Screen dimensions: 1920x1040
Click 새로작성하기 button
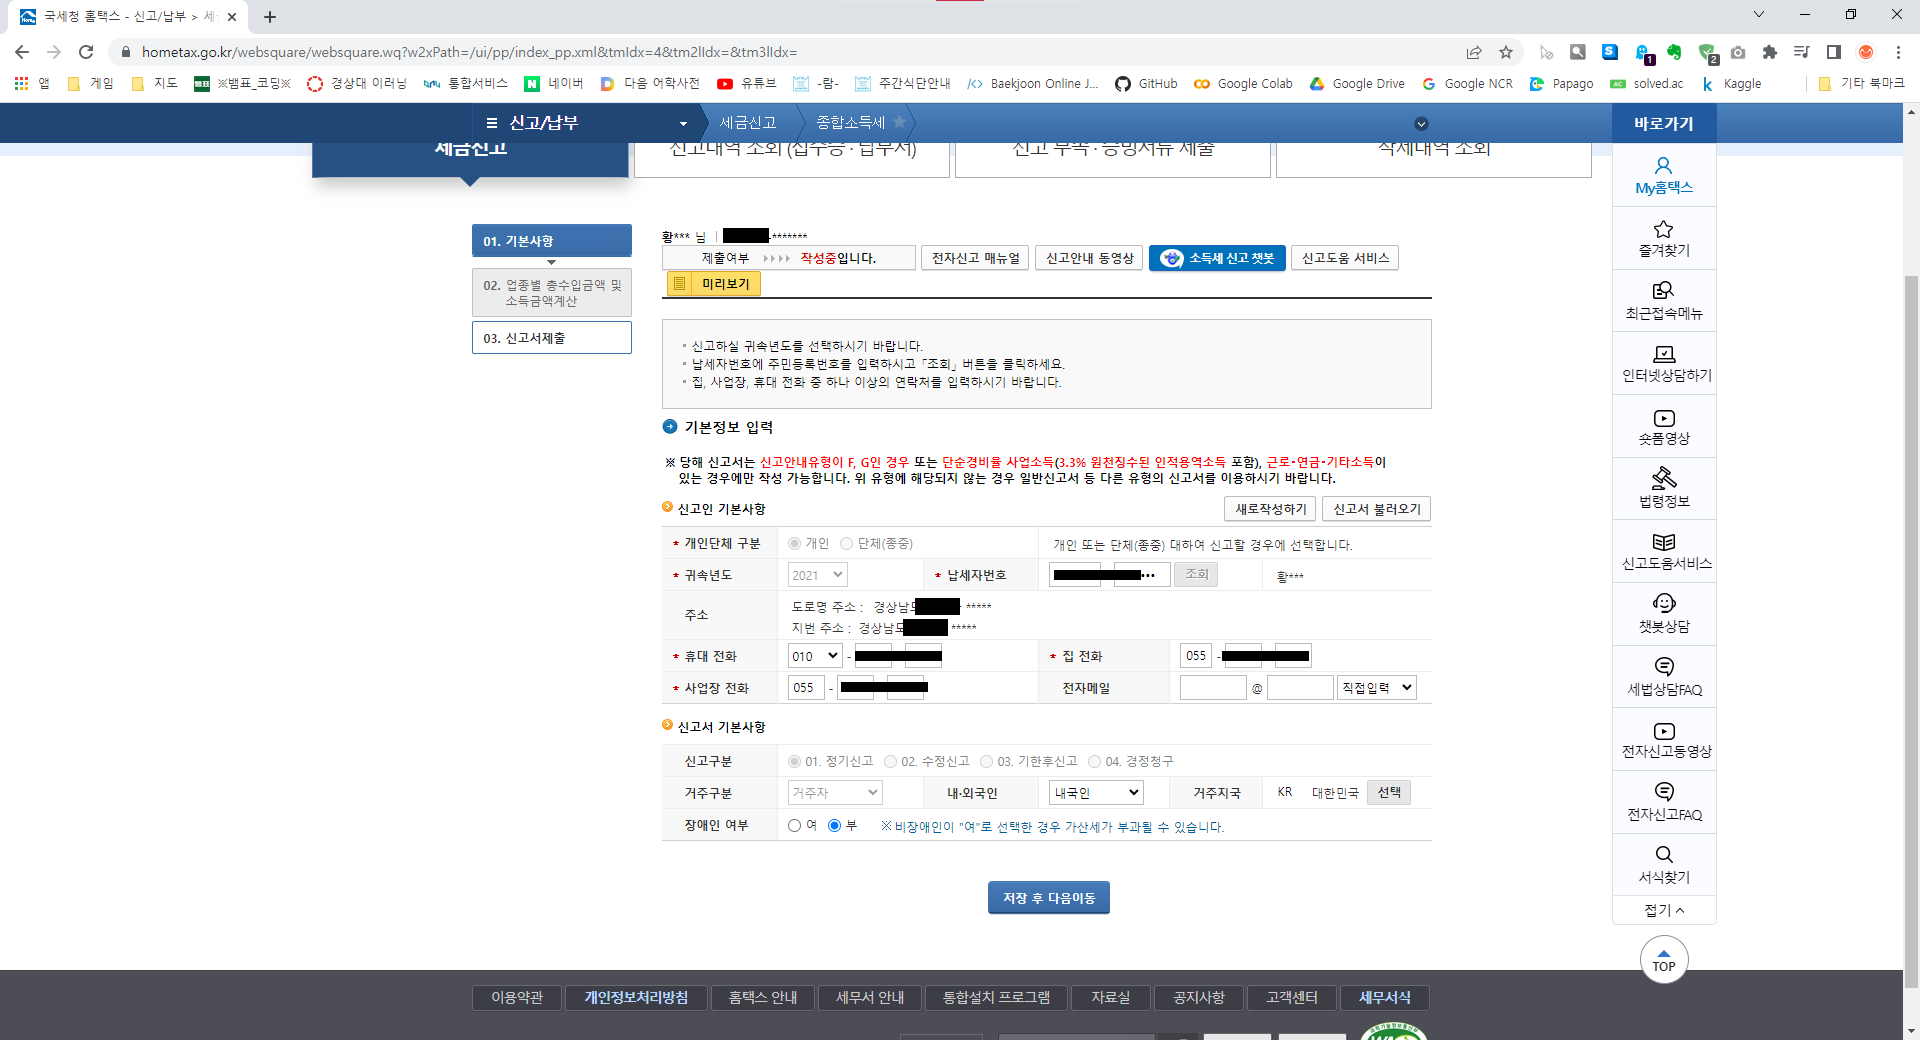1270,509
